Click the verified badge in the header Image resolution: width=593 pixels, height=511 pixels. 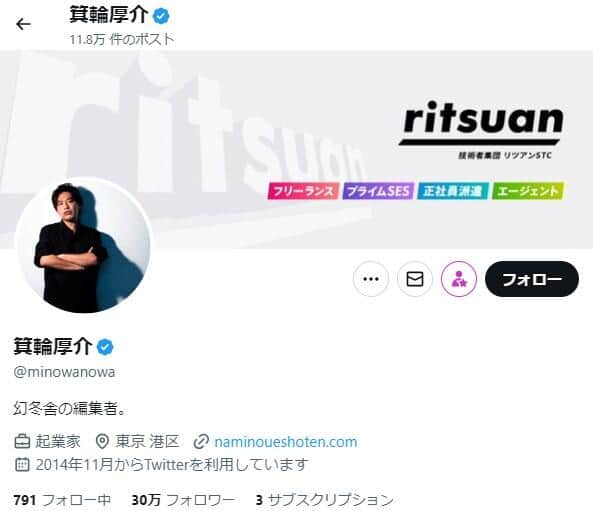161,16
